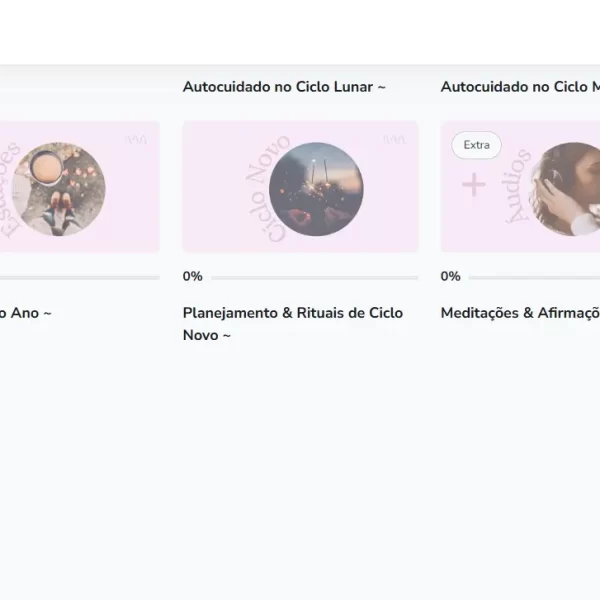Open the pink Ciclo Novo card thumbnail
This screenshot has width=600, height=600.
[300, 186]
